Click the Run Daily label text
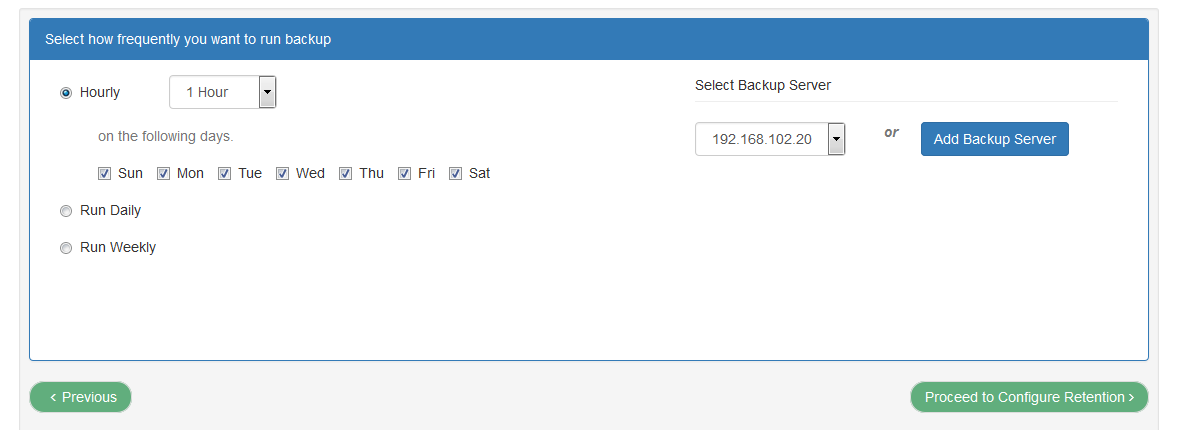The width and height of the screenshot is (1178, 430). click(x=110, y=210)
